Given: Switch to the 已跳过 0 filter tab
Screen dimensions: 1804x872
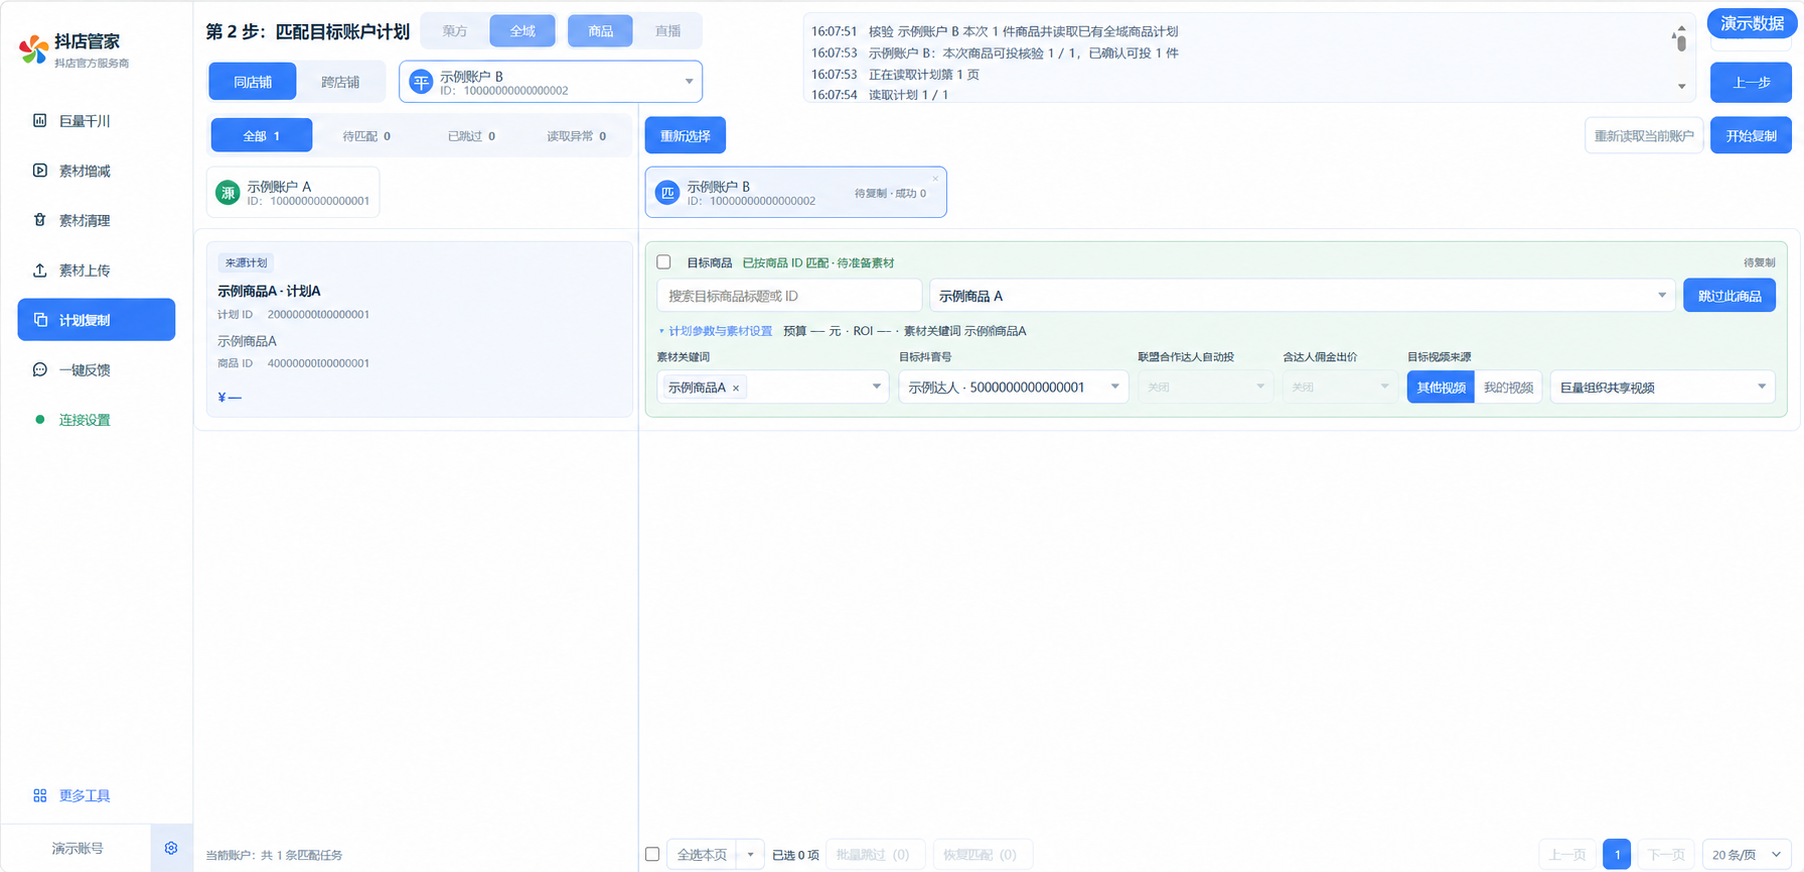Looking at the screenshot, I should pos(471,136).
